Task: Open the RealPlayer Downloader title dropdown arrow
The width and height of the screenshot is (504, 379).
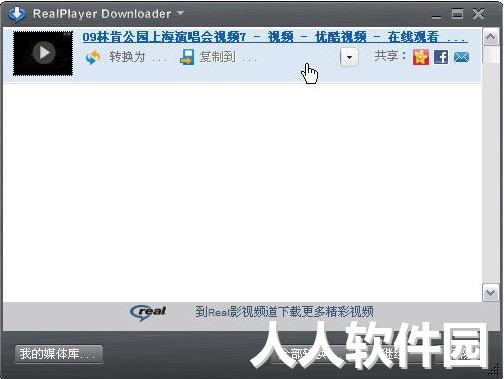Action: [x=180, y=13]
